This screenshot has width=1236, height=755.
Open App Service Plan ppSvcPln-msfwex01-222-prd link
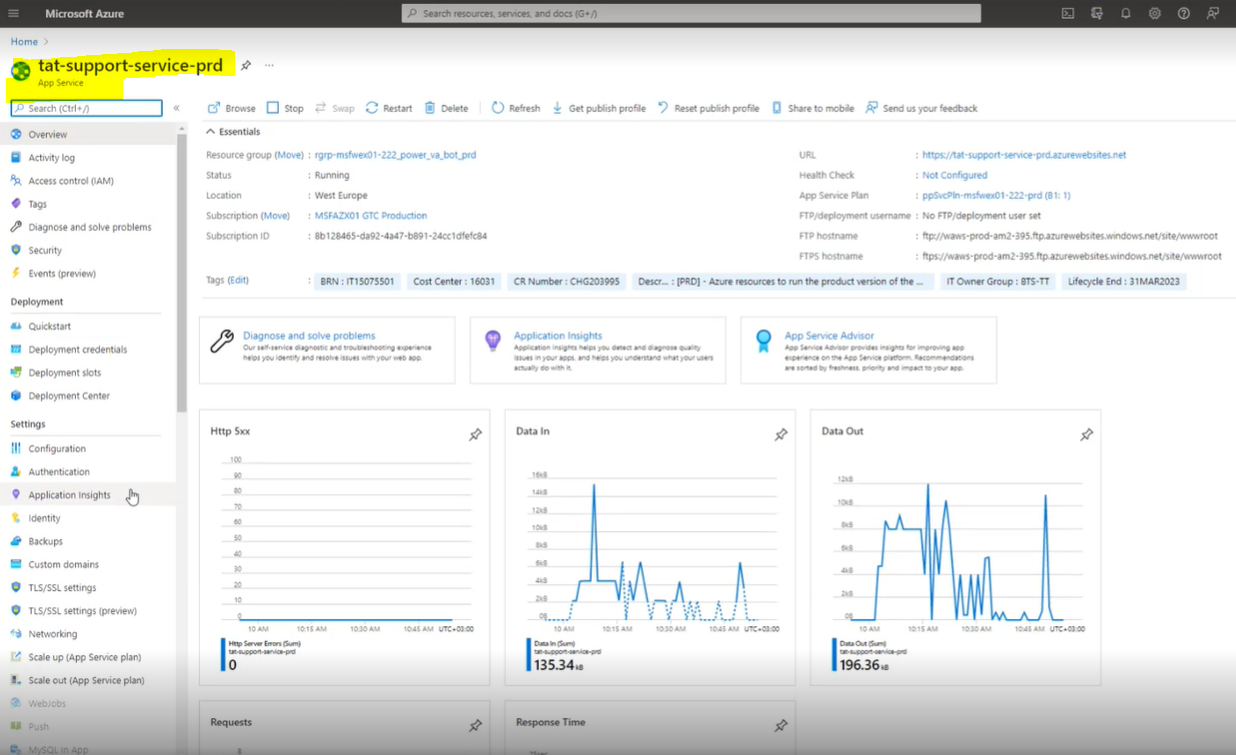coord(996,195)
